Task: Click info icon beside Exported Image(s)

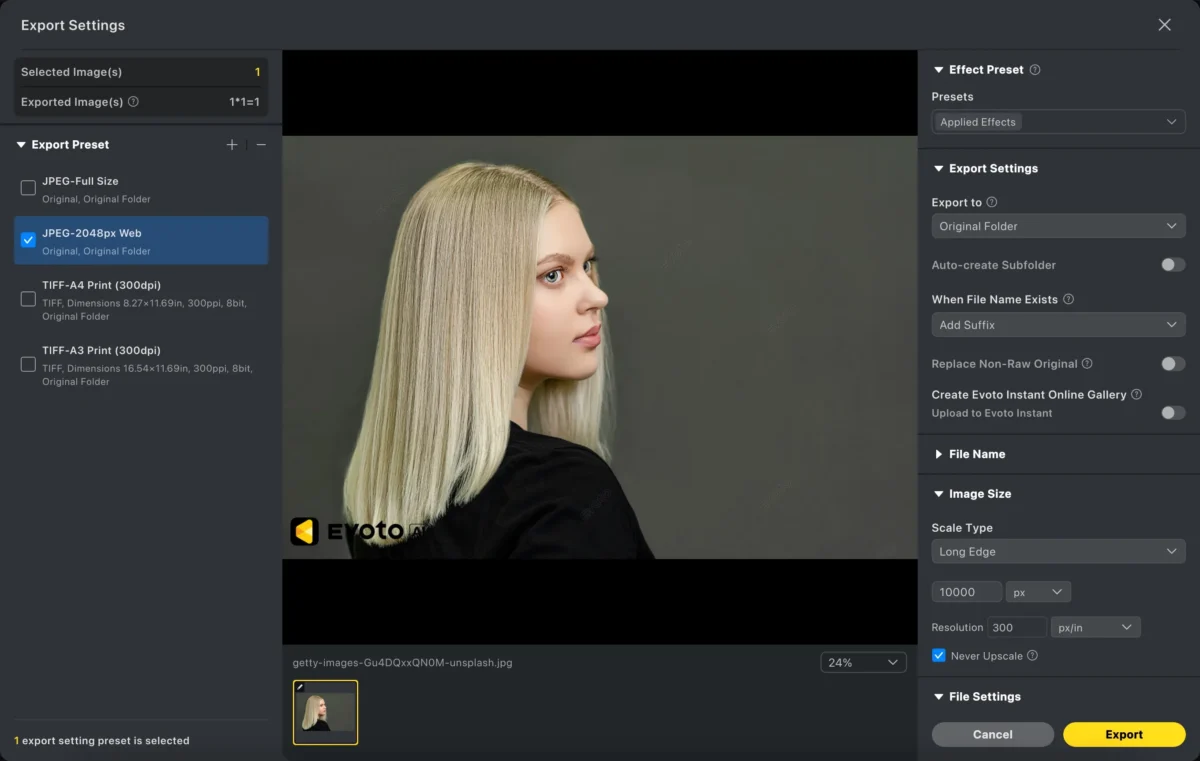Action: [133, 102]
